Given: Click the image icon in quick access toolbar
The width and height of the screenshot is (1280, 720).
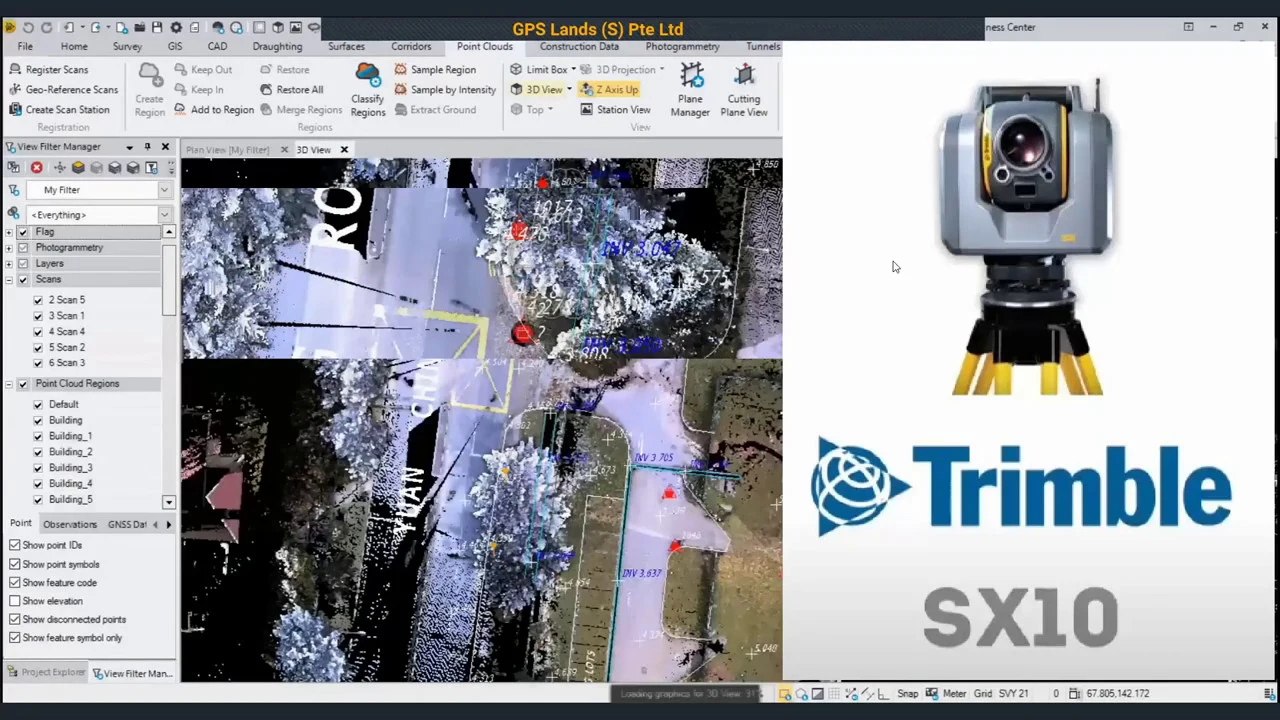Looking at the screenshot, I should tap(296, 28).
